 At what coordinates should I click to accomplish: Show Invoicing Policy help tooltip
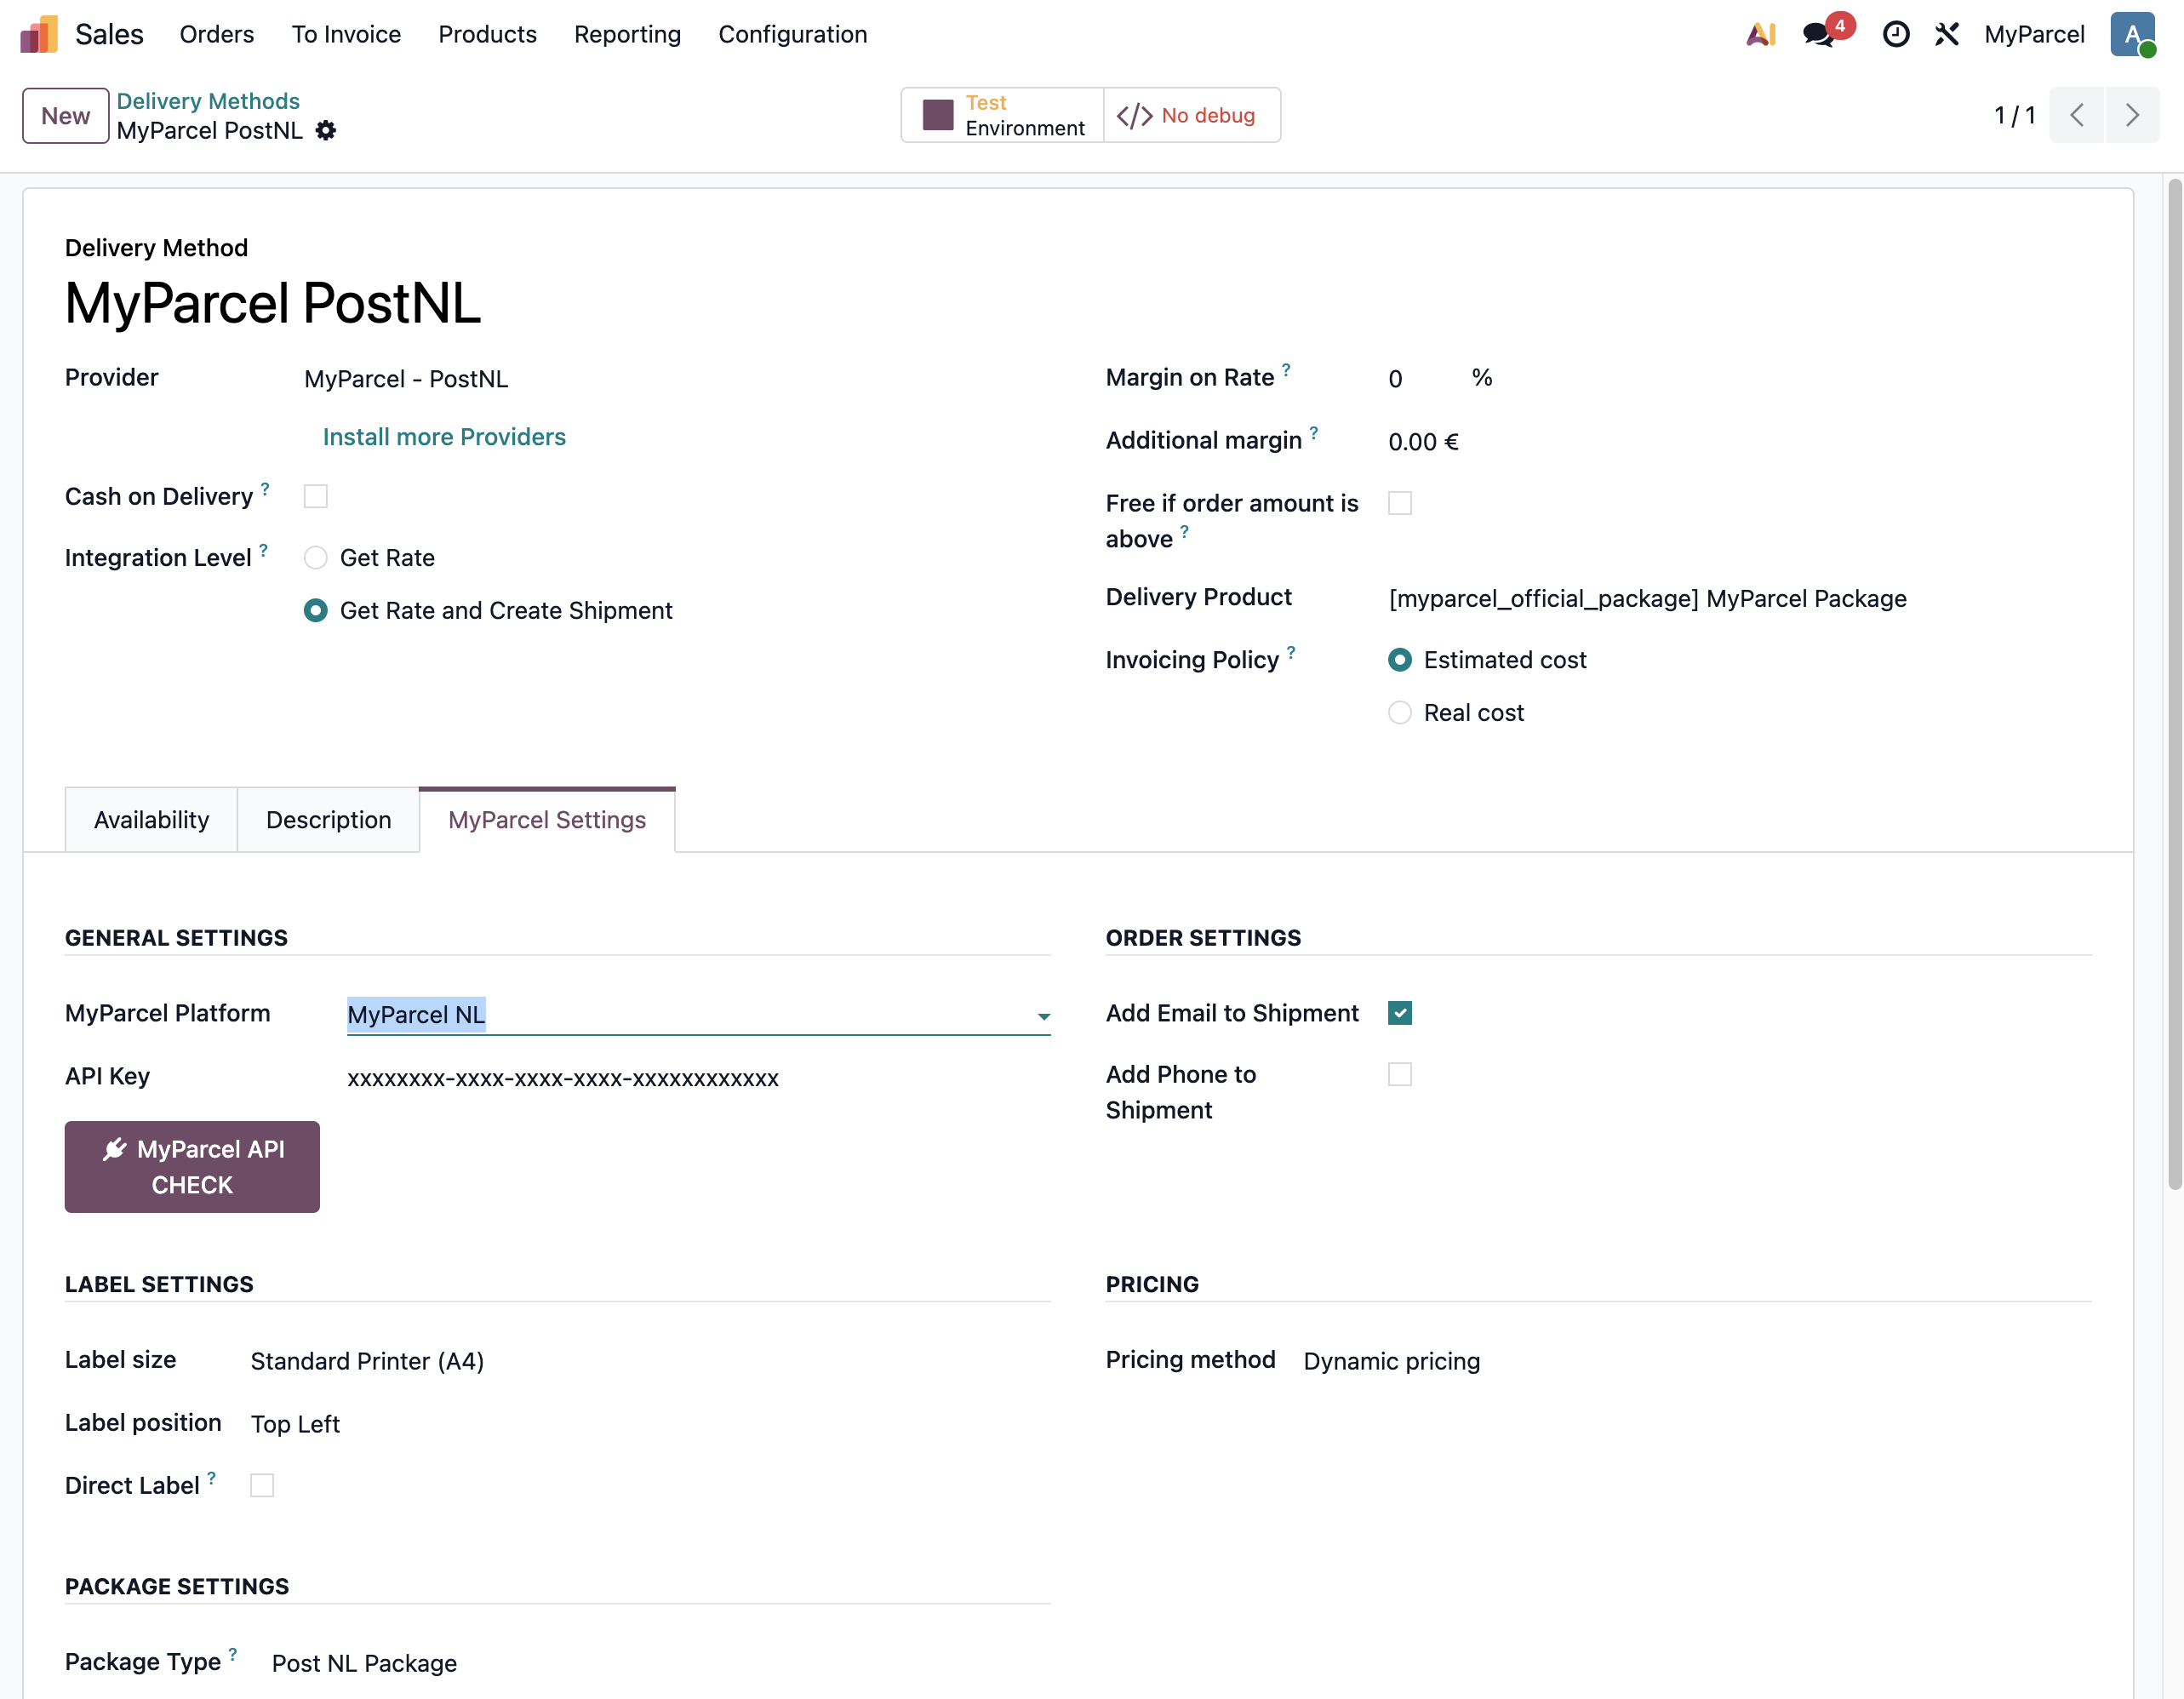[1291, 652]
